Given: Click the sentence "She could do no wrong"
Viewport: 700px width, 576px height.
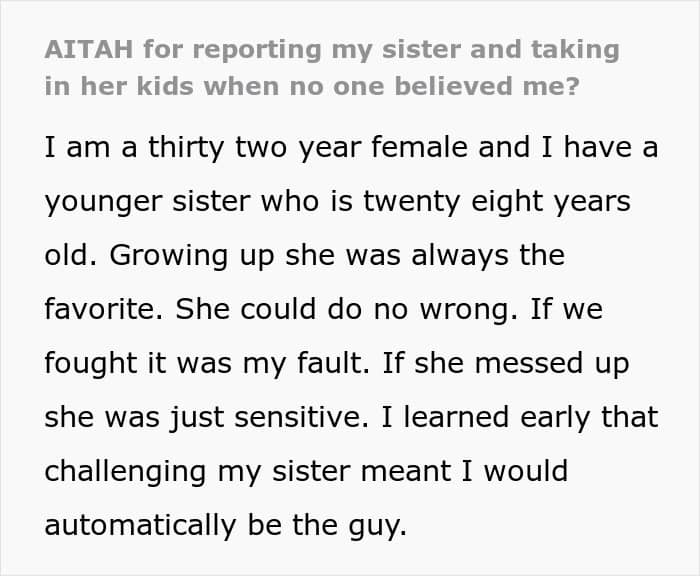Looking at the screenshot, I should coord(335,309).
